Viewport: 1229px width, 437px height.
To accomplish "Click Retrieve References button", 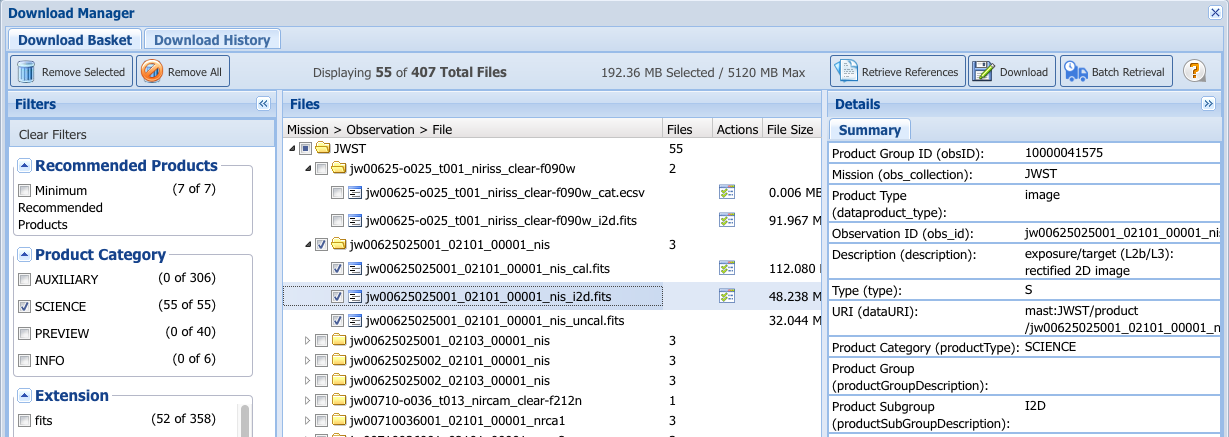I will tap(897, 72).
